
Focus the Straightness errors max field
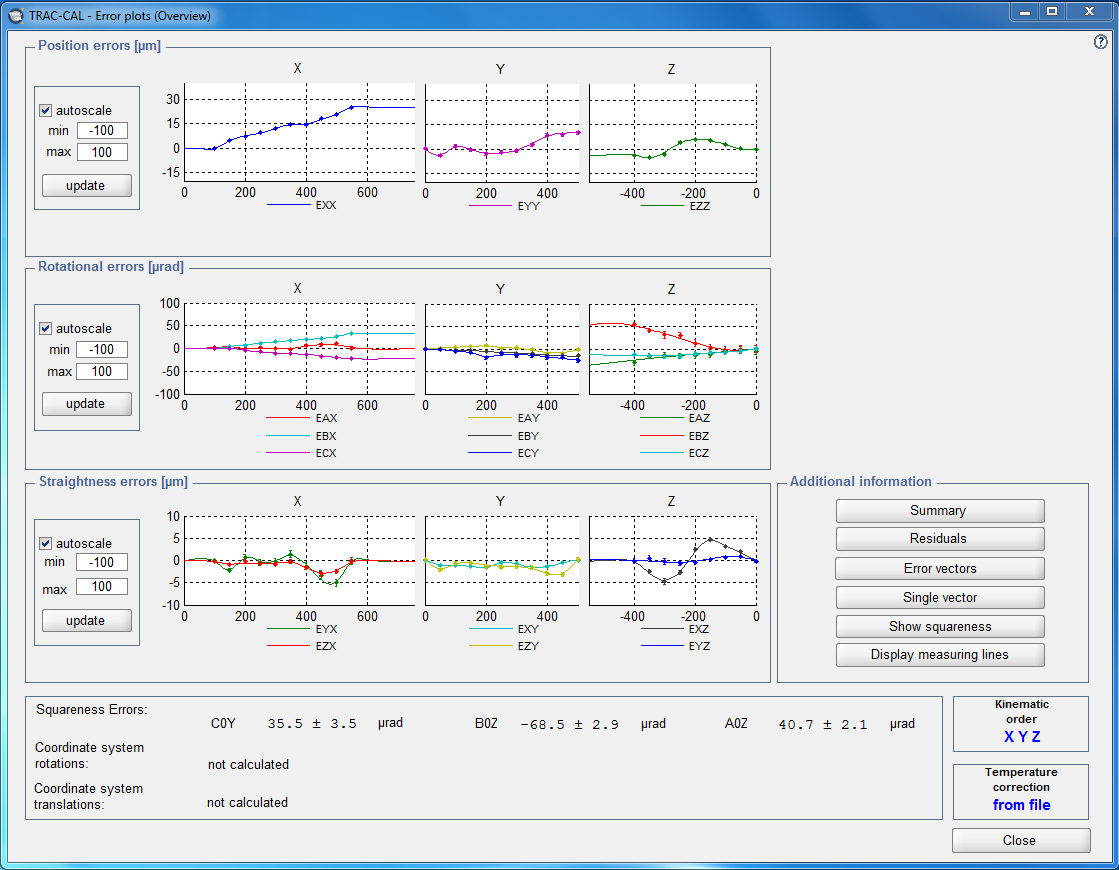click(x=102, y=587)
